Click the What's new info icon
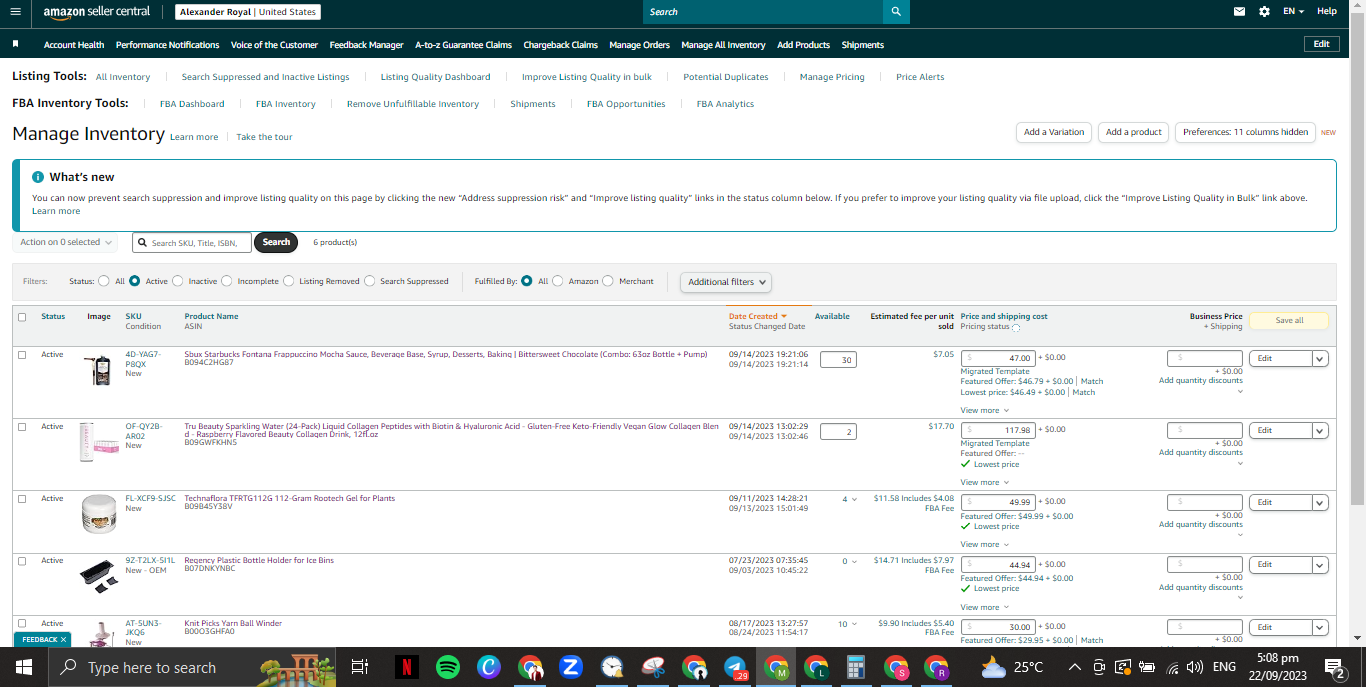The image size is (1366, 687). point(38,177)
